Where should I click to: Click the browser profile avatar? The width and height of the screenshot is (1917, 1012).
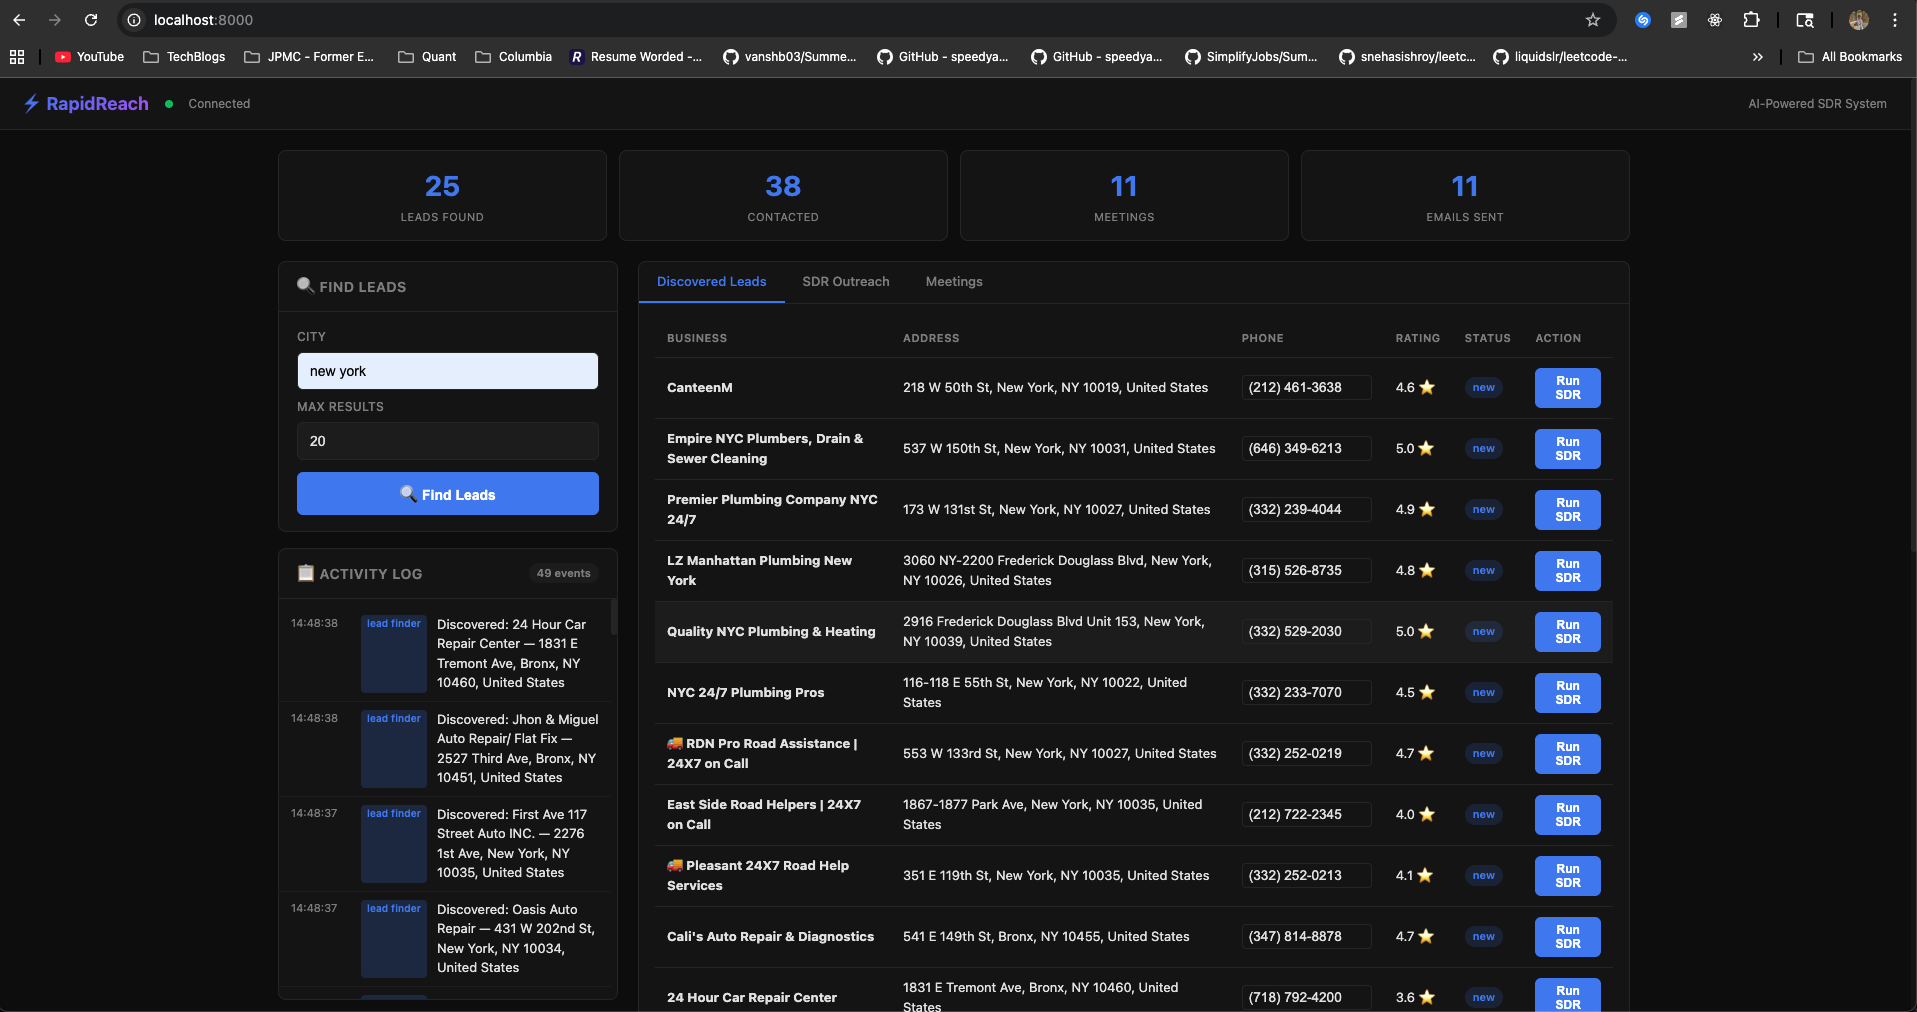point(1859,20)
